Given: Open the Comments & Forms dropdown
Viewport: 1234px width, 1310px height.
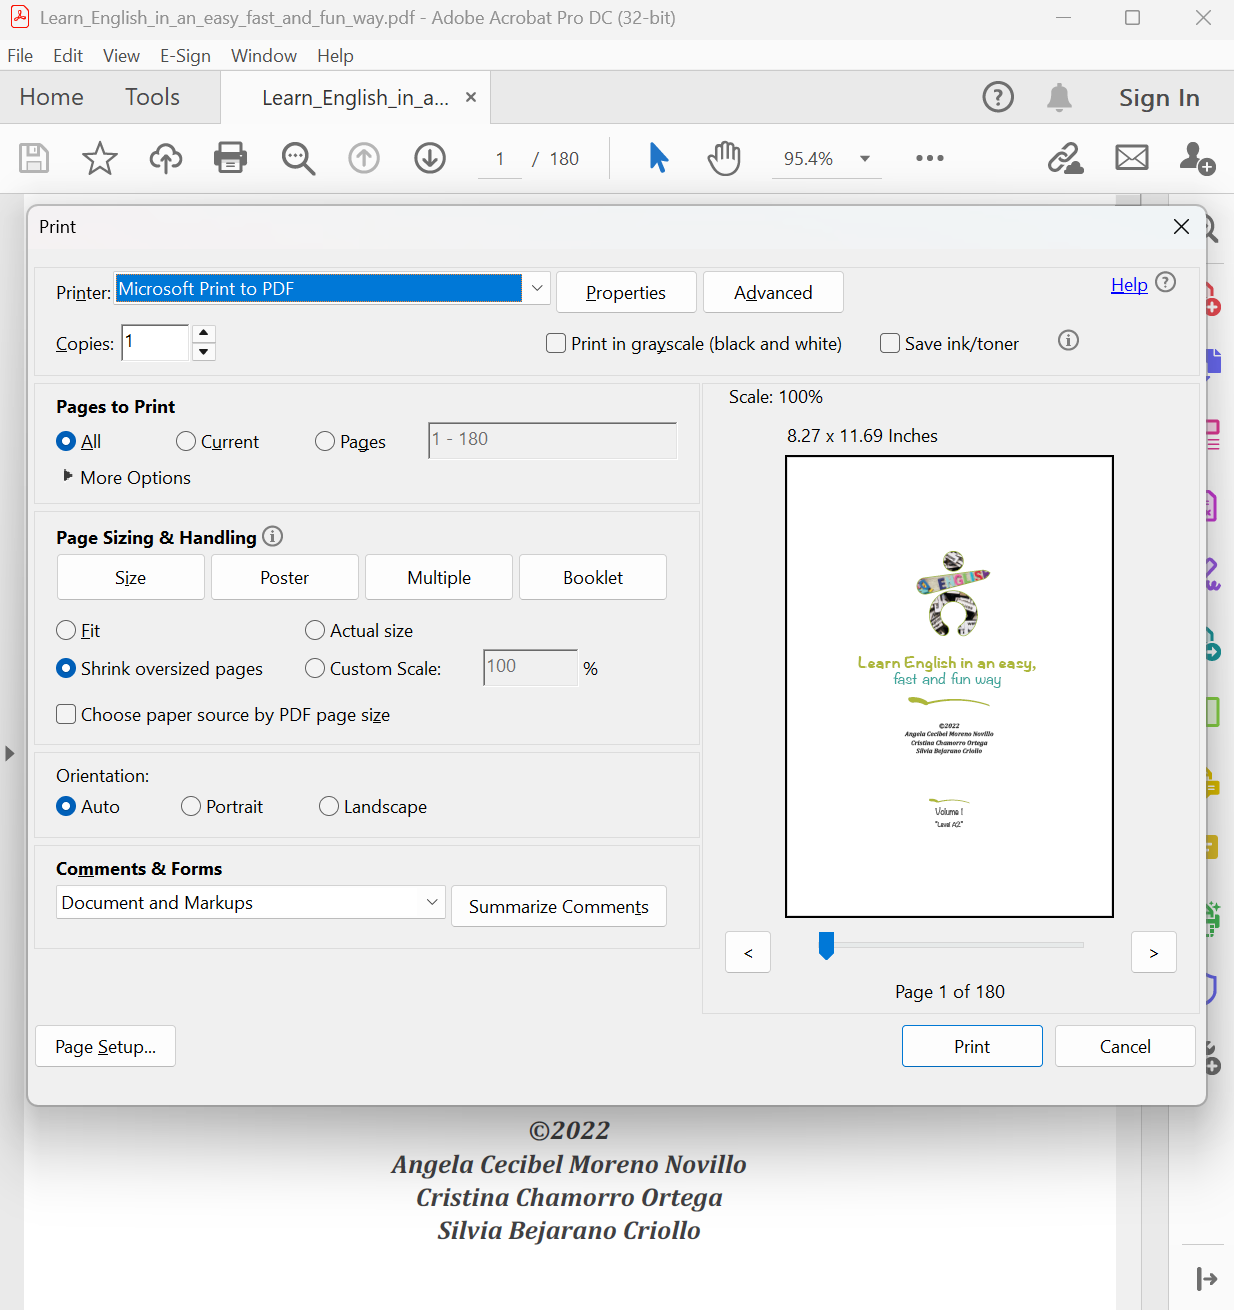Looking at the screenshot, I should 432,902.
